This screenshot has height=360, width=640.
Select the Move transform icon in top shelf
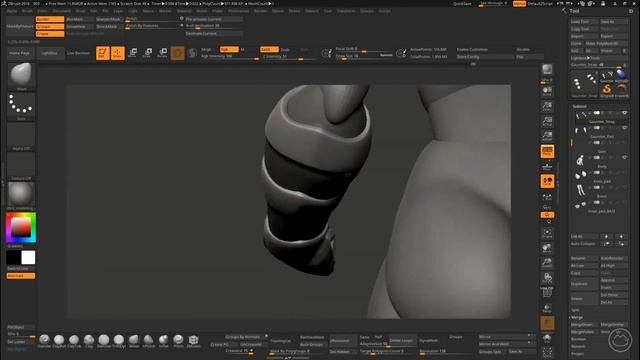pos(133,53)
